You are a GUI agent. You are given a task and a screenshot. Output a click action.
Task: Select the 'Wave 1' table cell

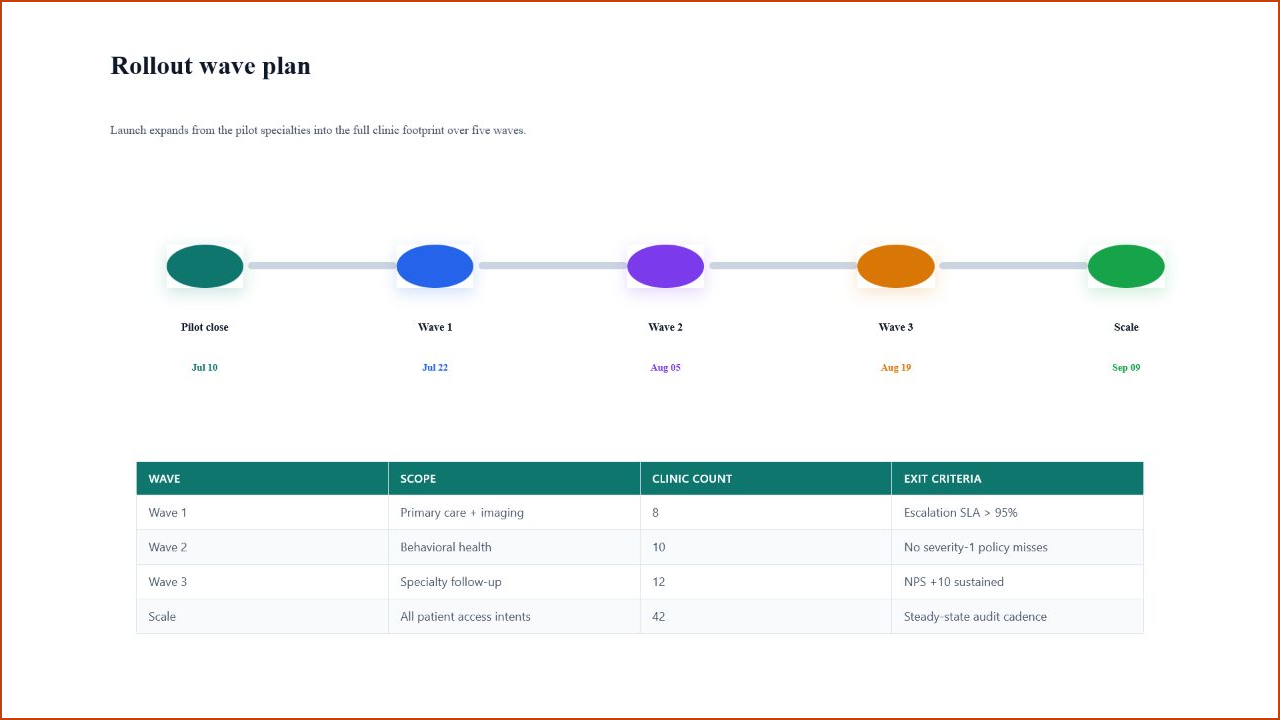tap(262, 512)
